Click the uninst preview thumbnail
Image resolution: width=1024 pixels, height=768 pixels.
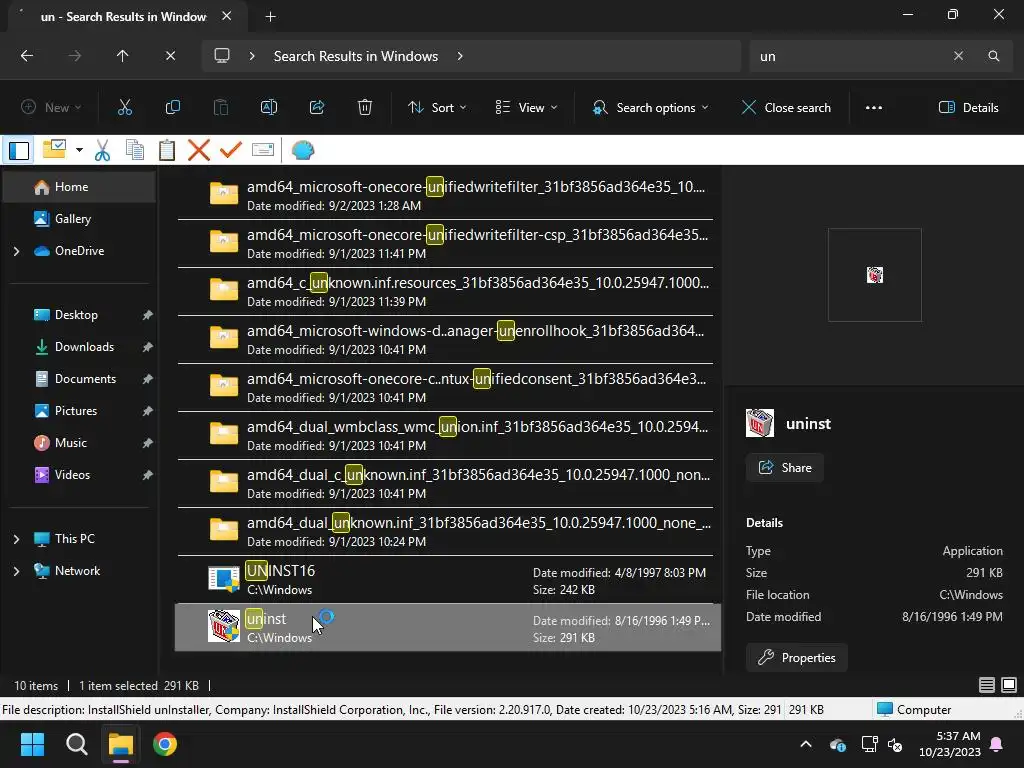tap(874, 275)
